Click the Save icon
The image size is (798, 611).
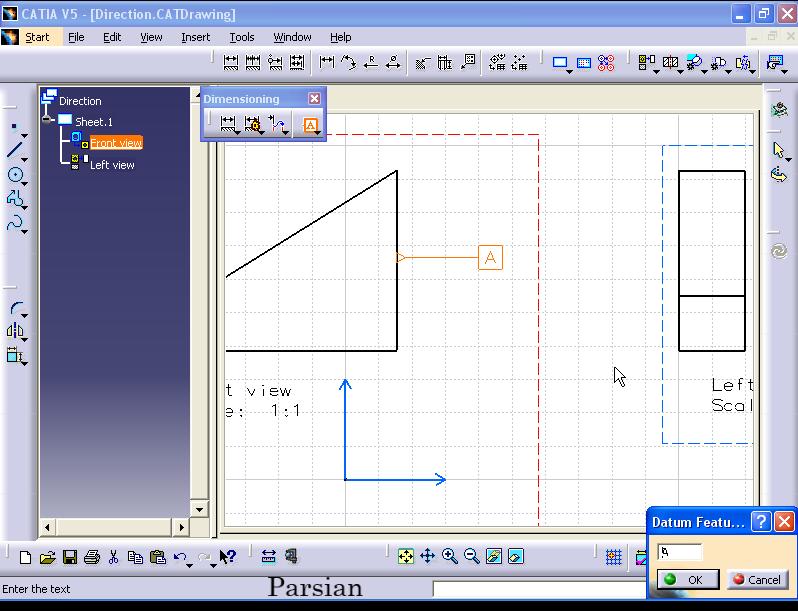point(70,558)
